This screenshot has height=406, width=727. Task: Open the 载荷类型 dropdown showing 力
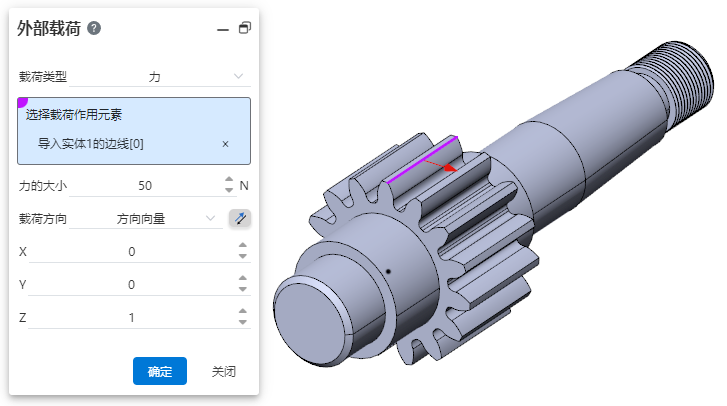point(160,76)
